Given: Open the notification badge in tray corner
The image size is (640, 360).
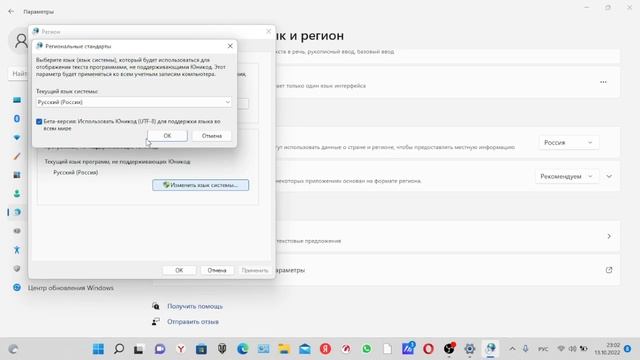Looking at the screenshot, I should [627, 349].
